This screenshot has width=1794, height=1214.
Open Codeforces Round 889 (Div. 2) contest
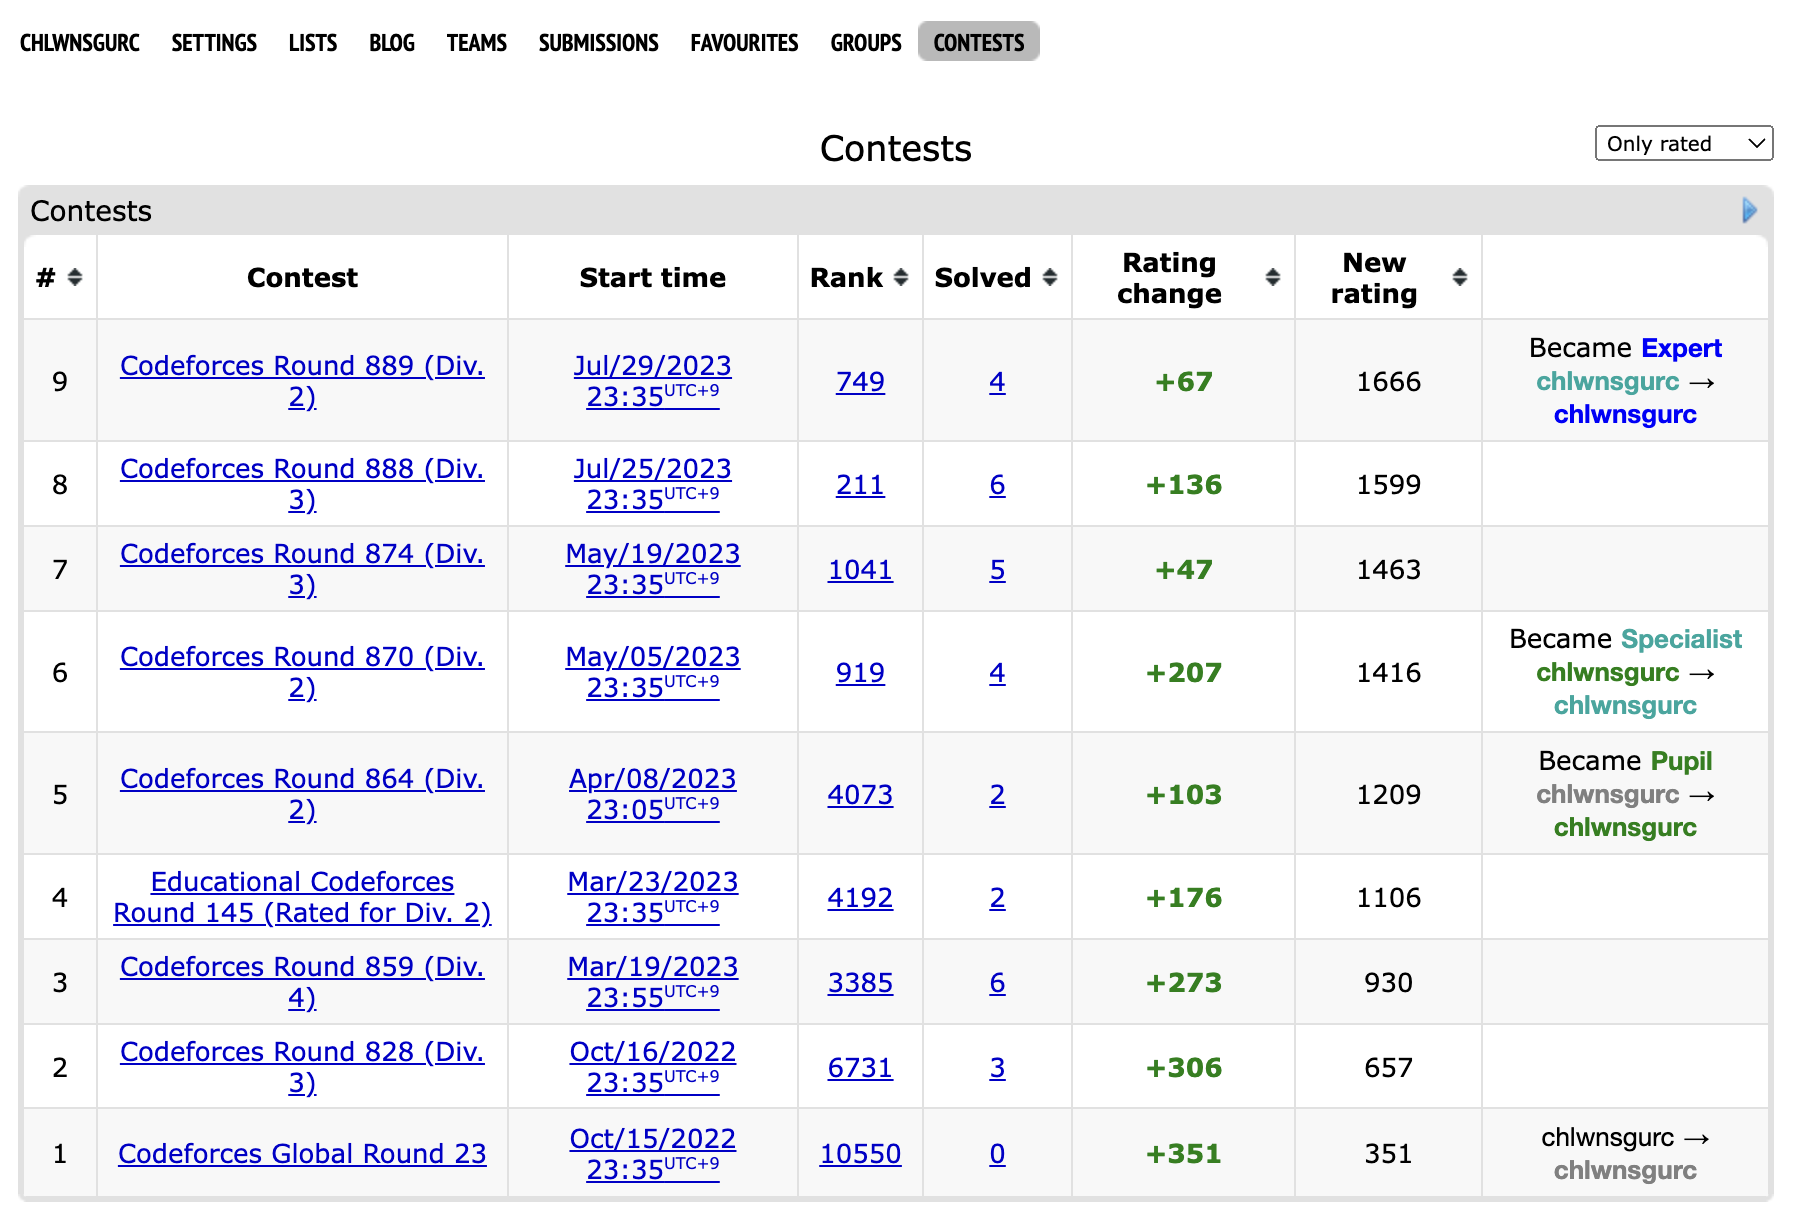click(x=302, y=381)
